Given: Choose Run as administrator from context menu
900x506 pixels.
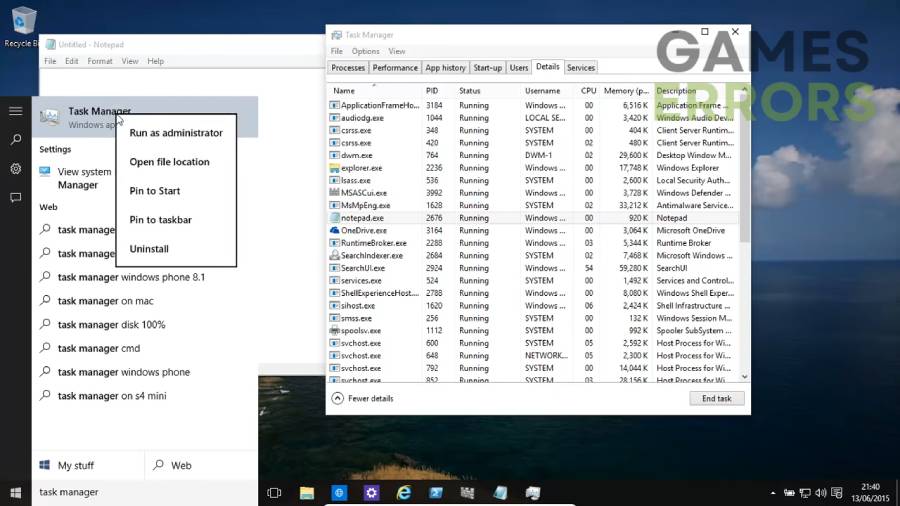Looking at the screenshot, I should tap(176, 133).
